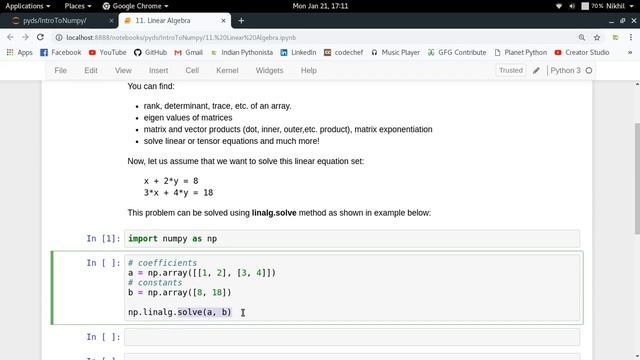Open the Indian Pythonista bookmark

(242, 52)
